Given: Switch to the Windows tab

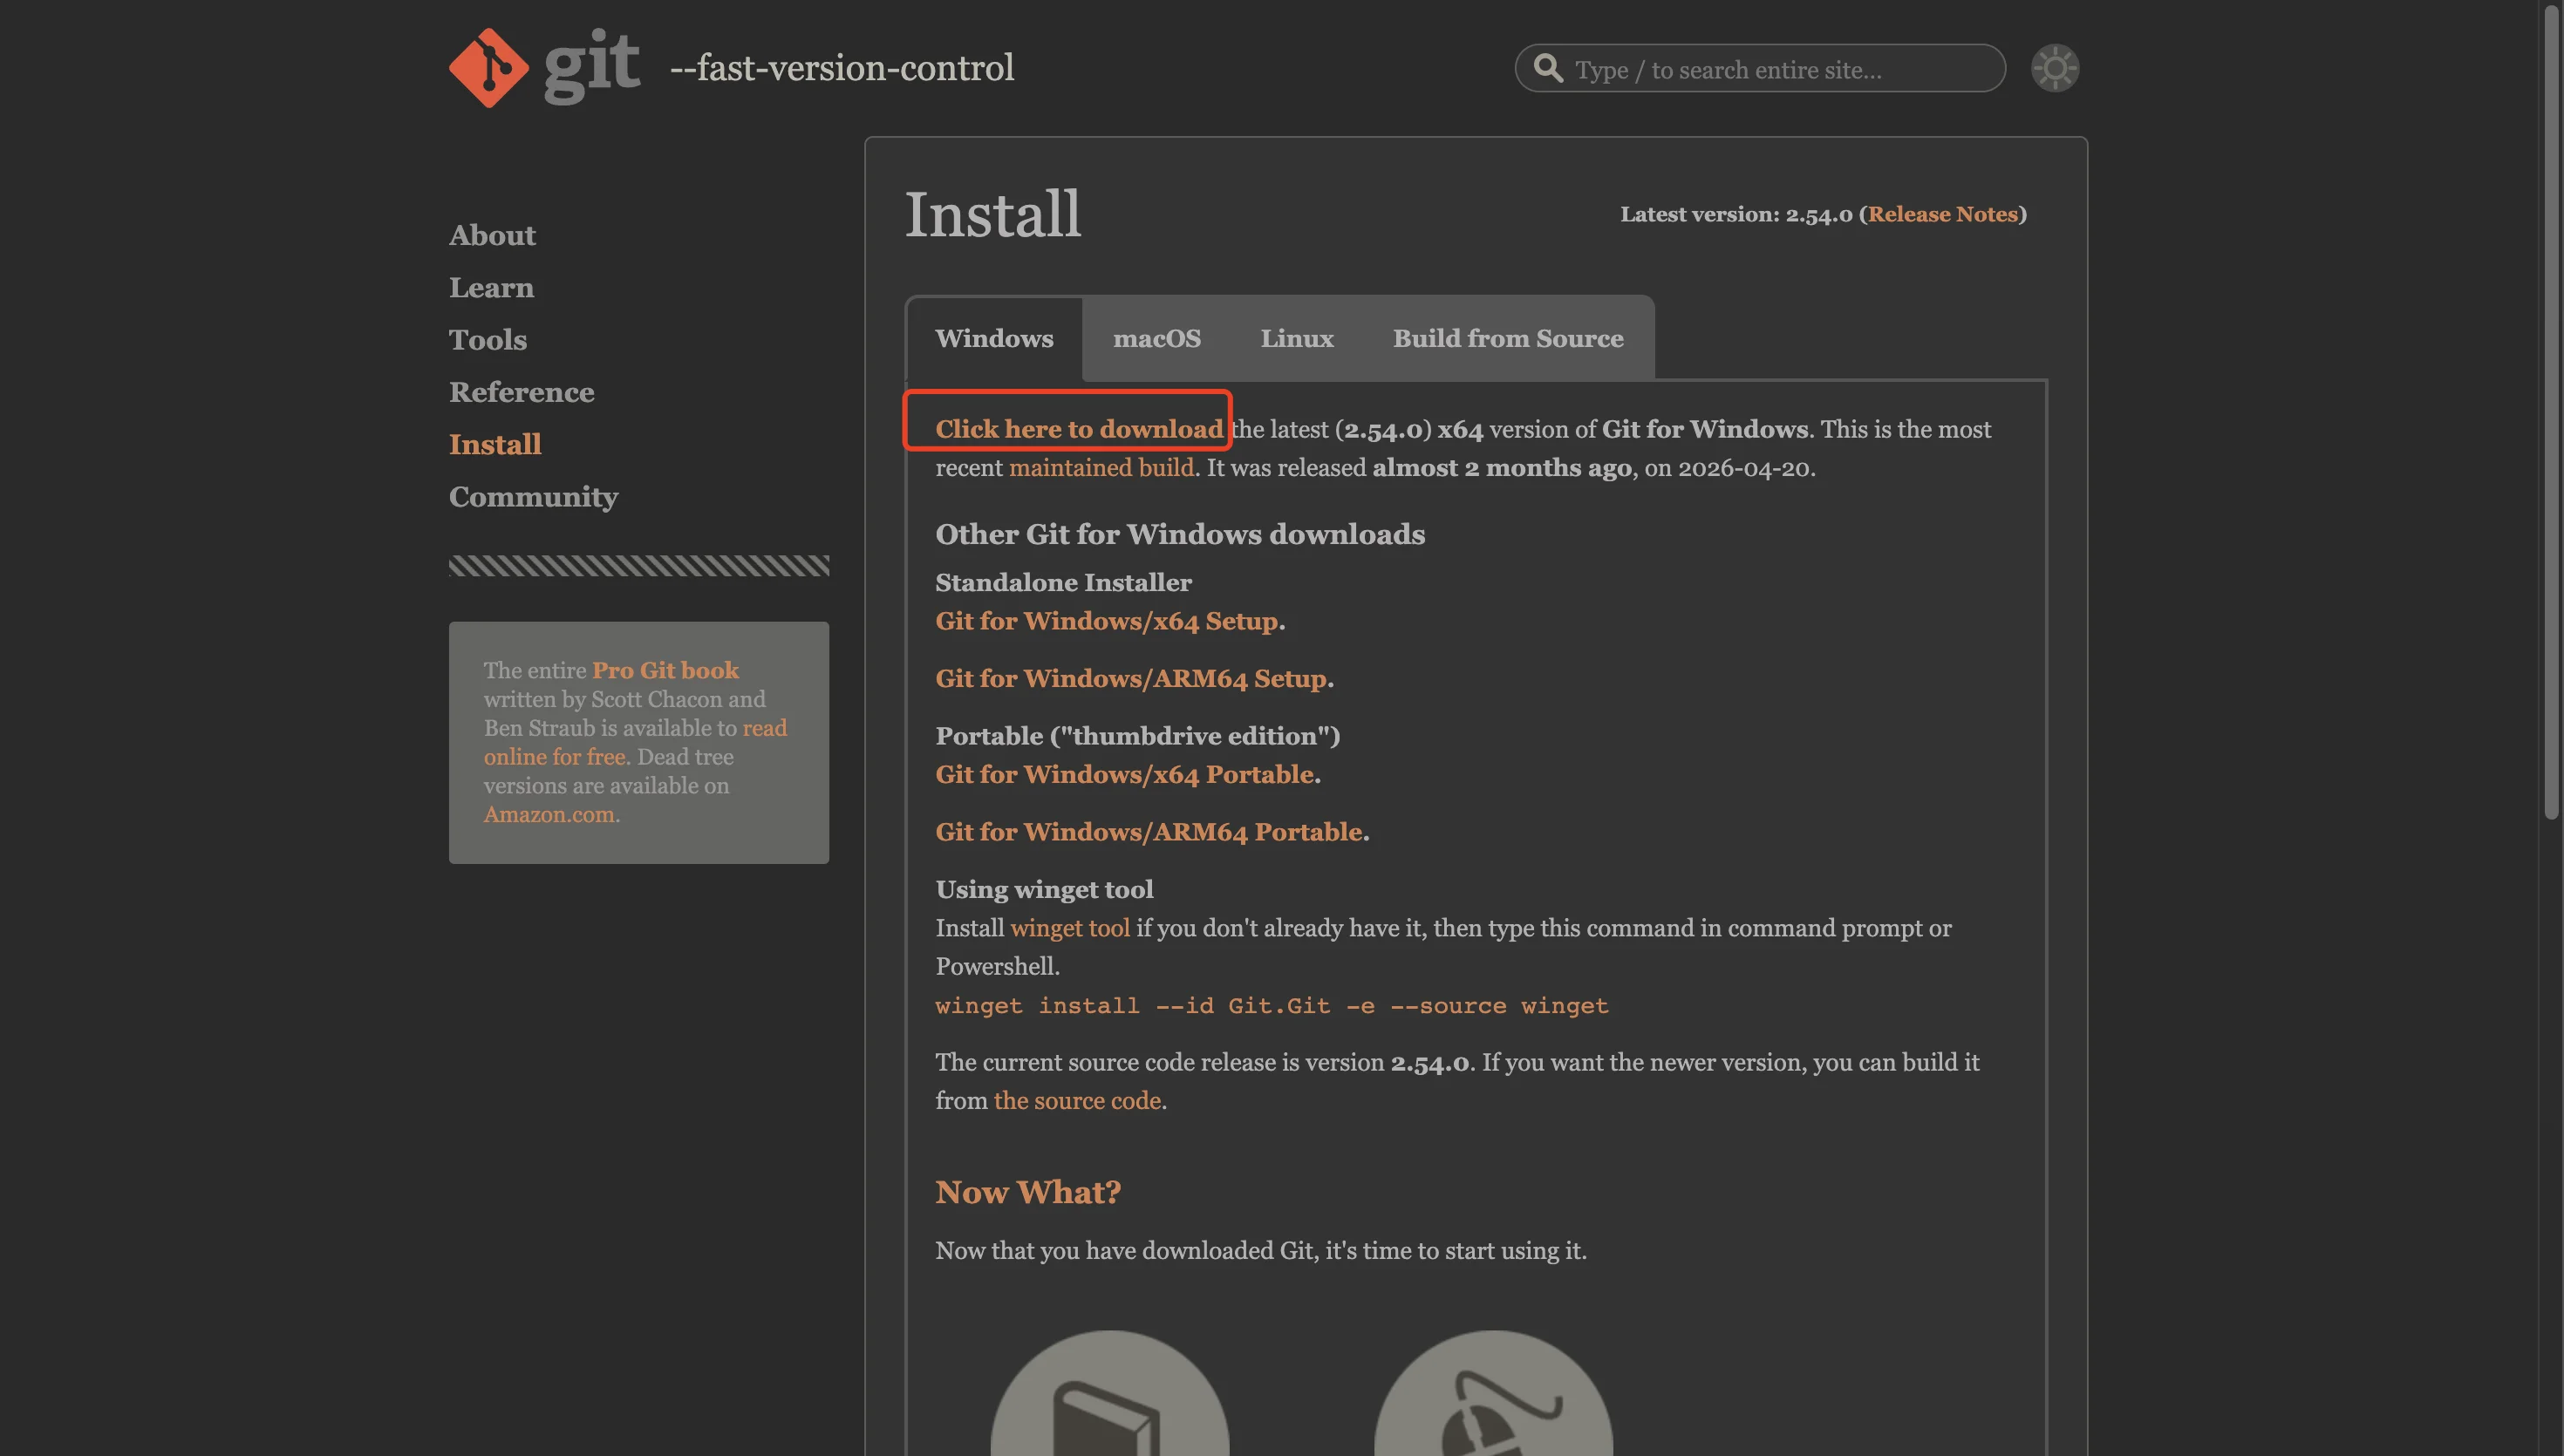Looking at the screenshot, I should point(994,338).
